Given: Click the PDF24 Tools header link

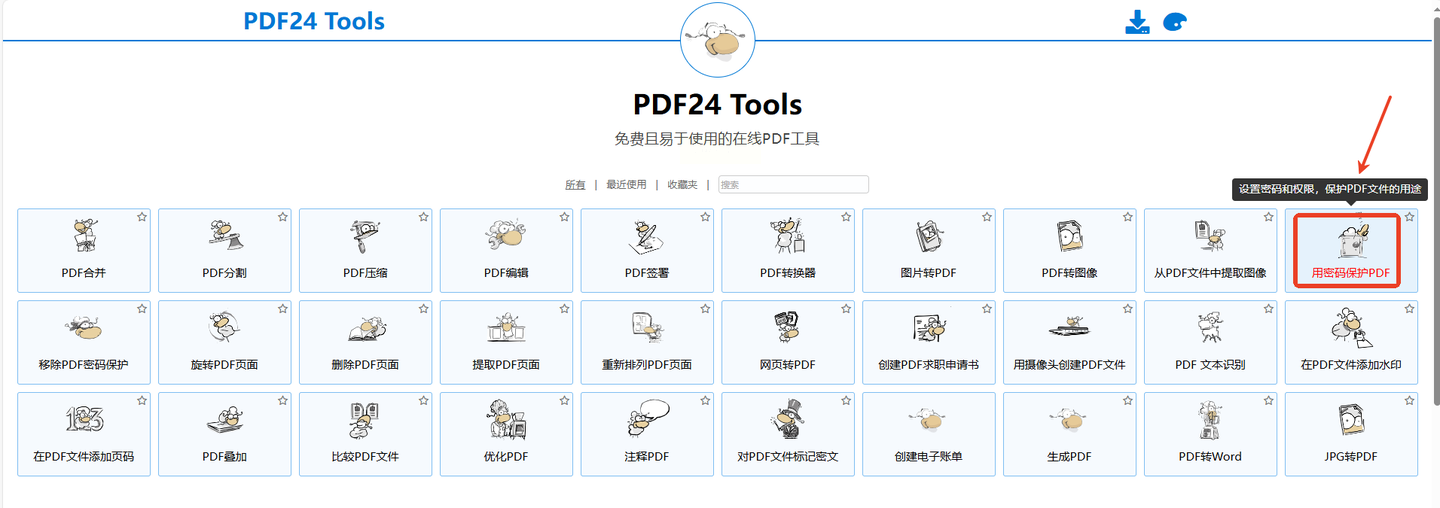Looking at the screenshot, I should click(314, 21).
